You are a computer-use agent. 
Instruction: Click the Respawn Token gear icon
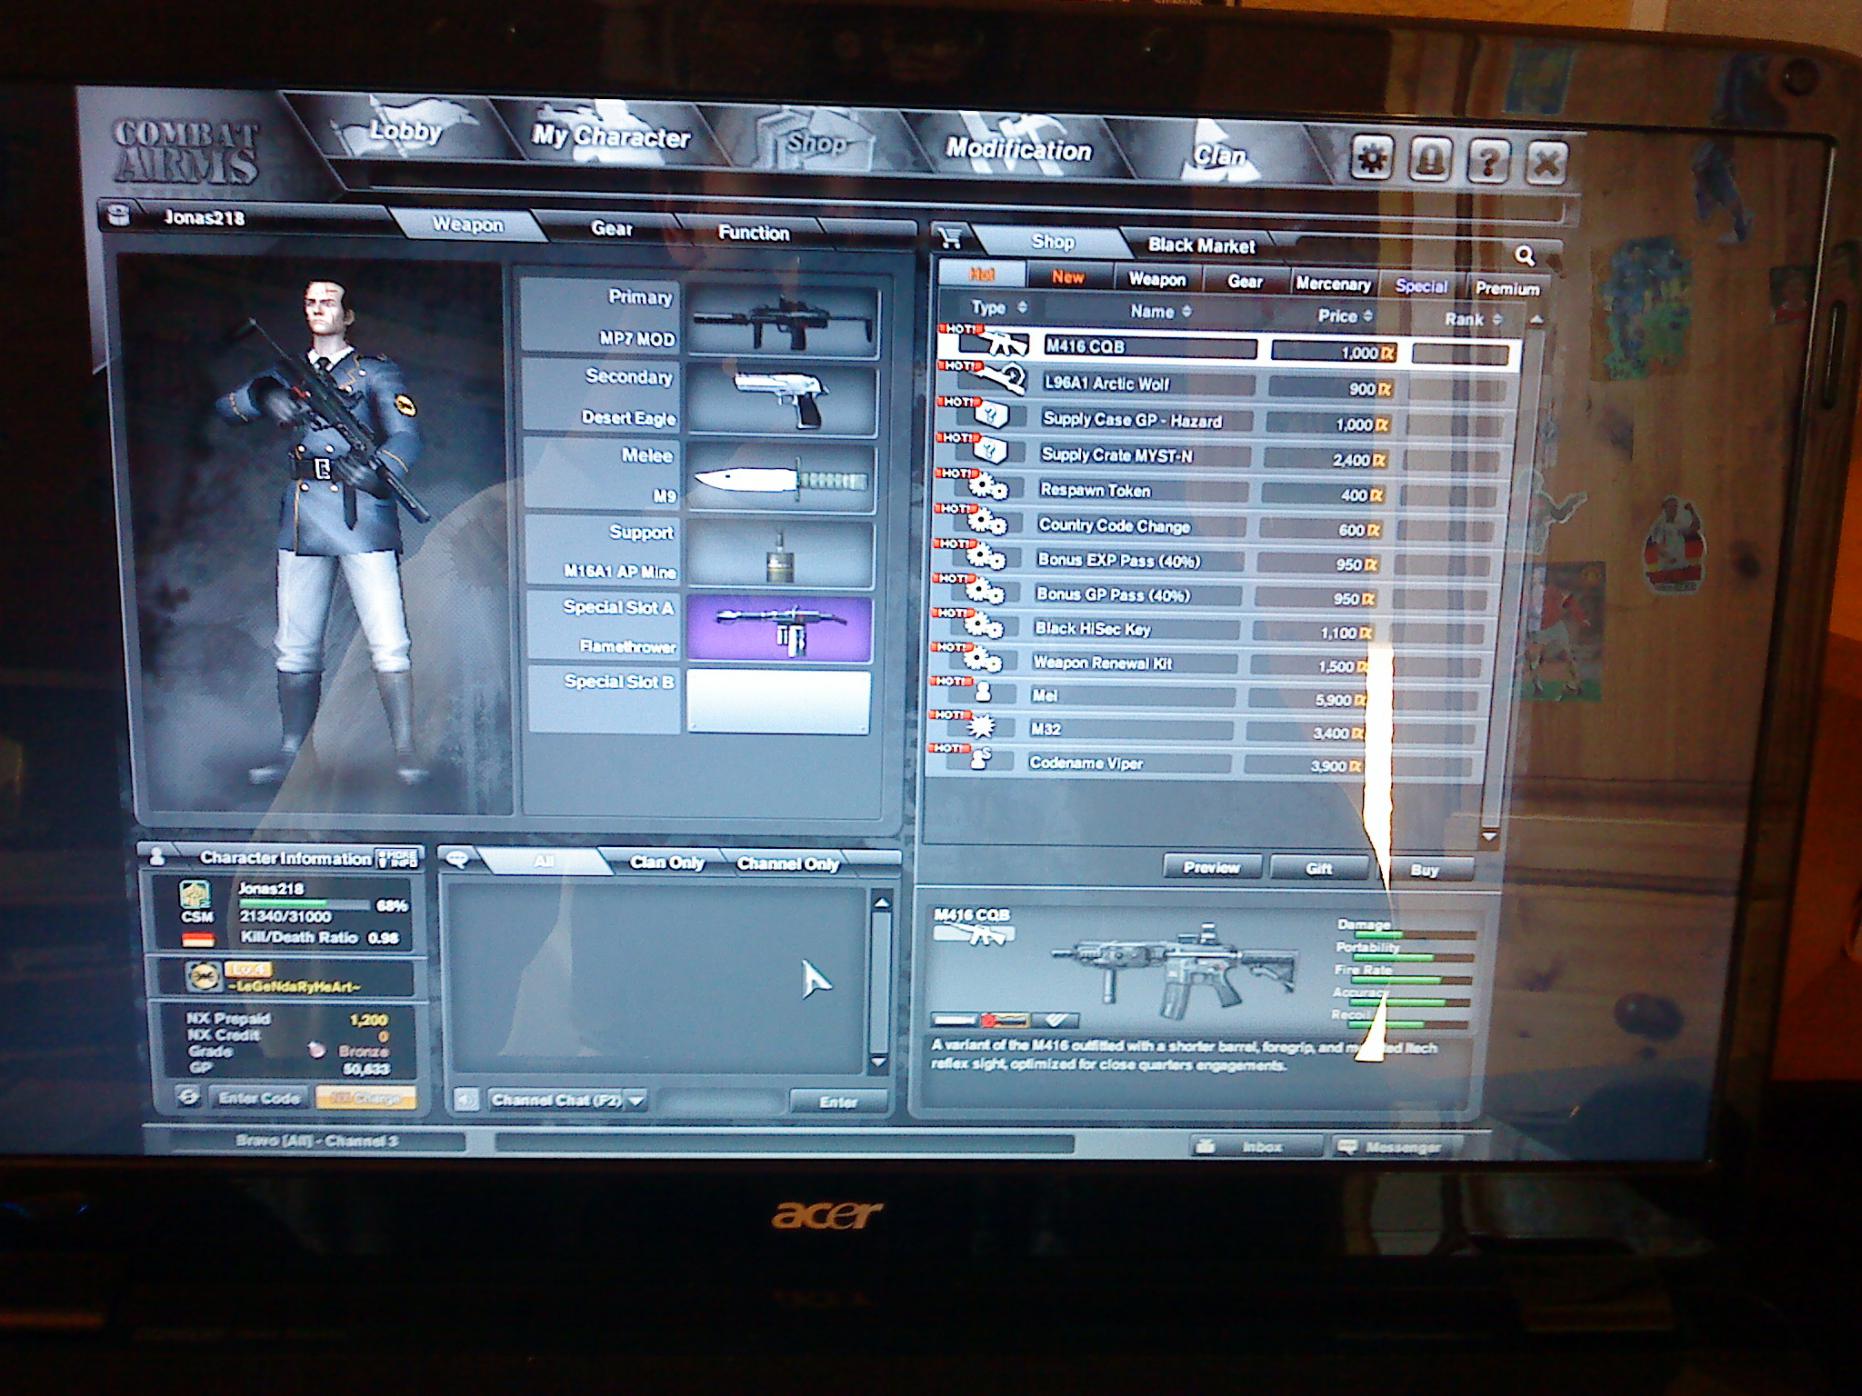pyautogui.click(x=988, y=488)
